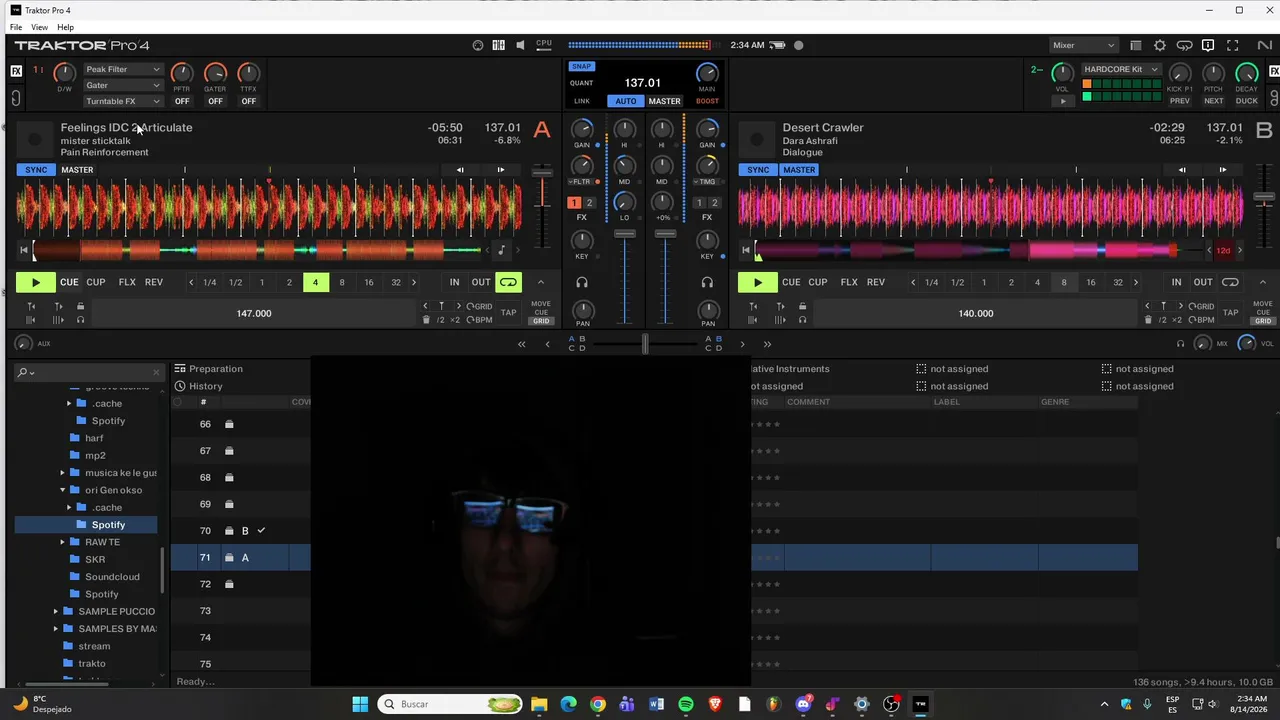Click the fullscreen icon in header

pos(1233,45)
